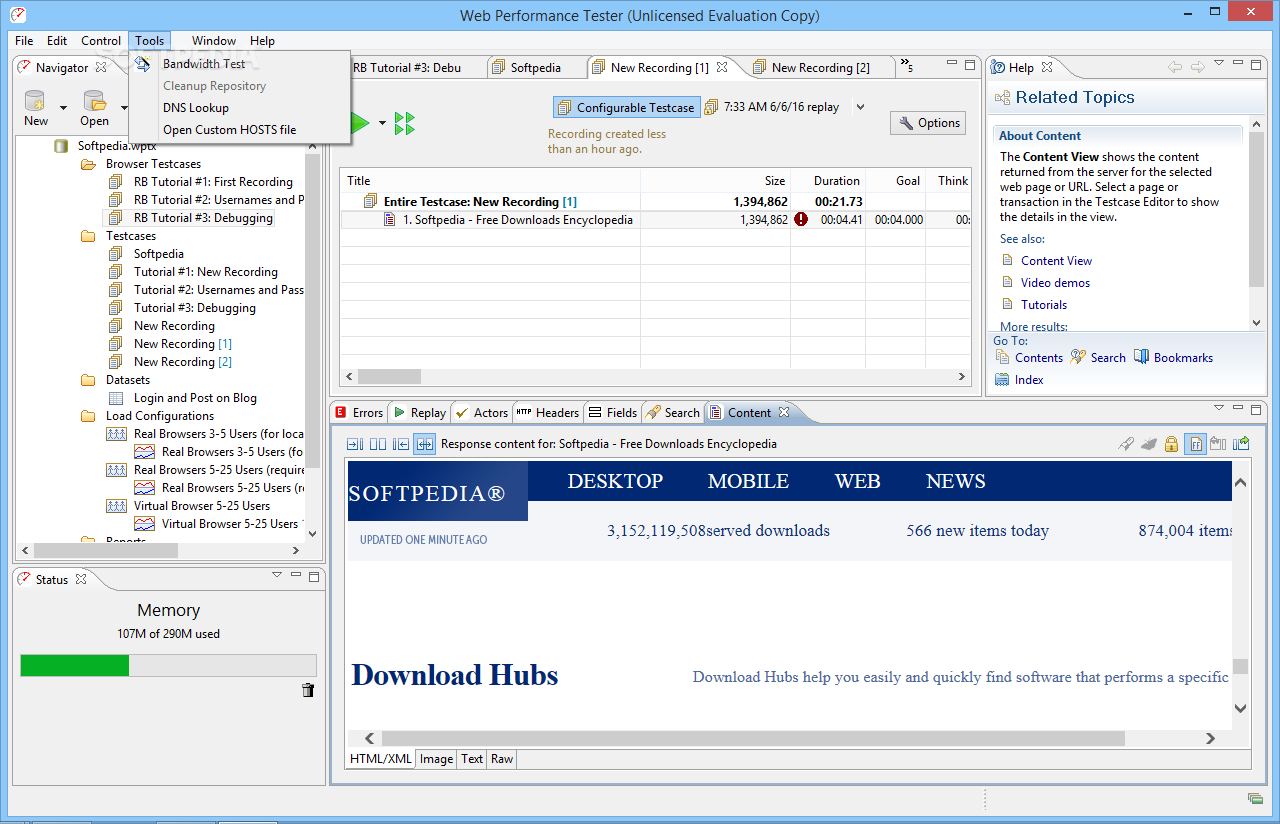Click the status bar icon at bottom right
Image resolution: width=1280 pixels, height=824 pixels.
click(x=1255, y=798)
